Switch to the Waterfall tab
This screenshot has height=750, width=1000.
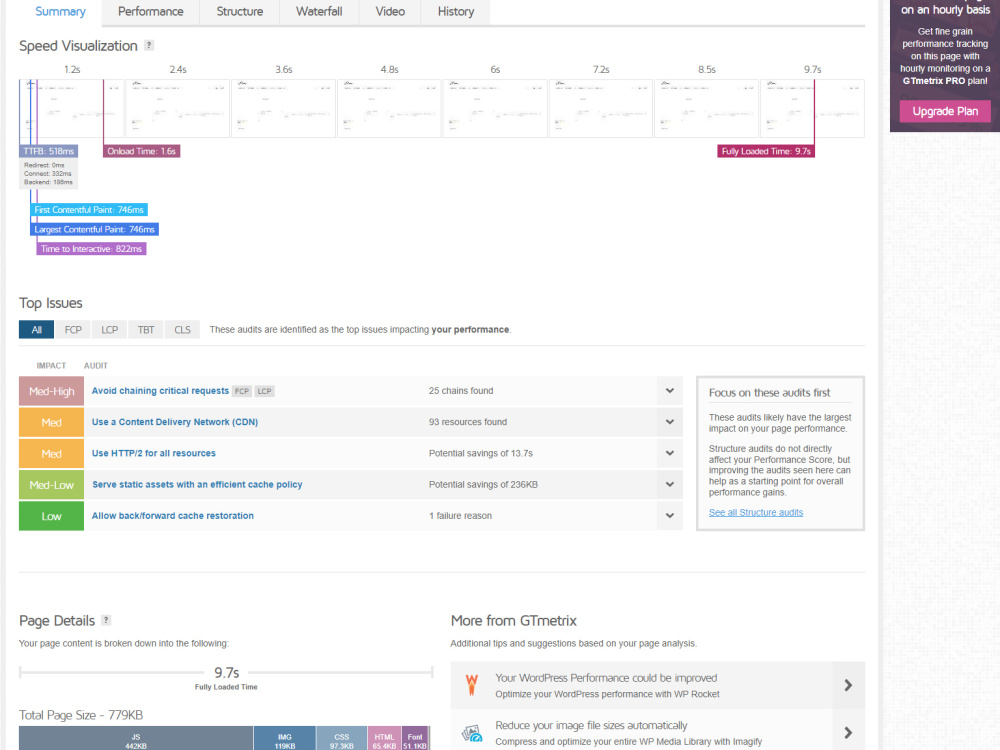(x=319, y=11)
